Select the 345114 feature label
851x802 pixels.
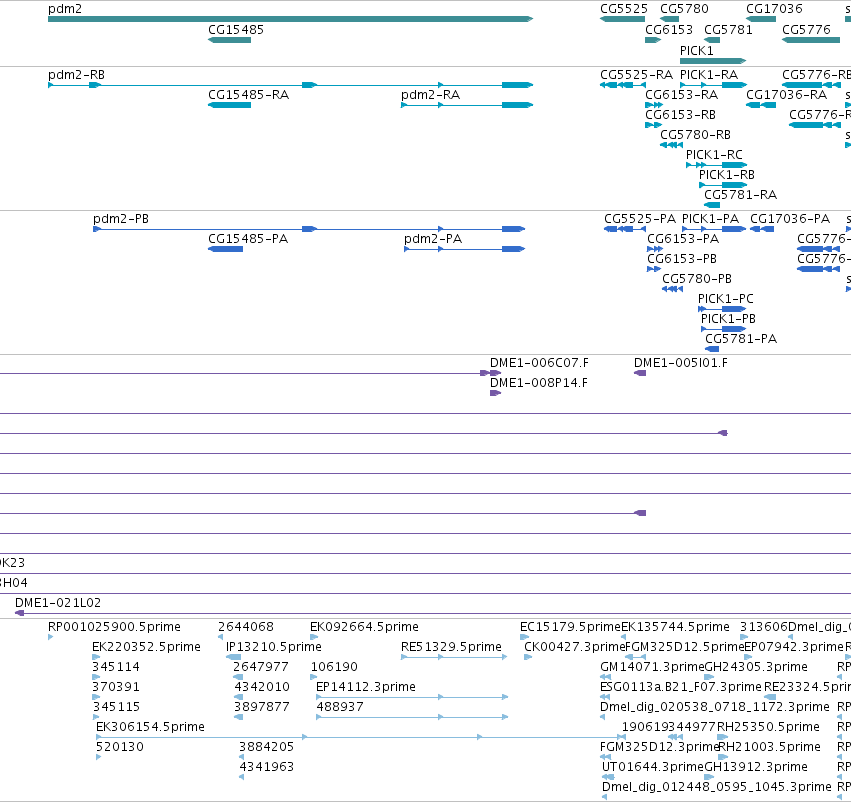[116, 667]
